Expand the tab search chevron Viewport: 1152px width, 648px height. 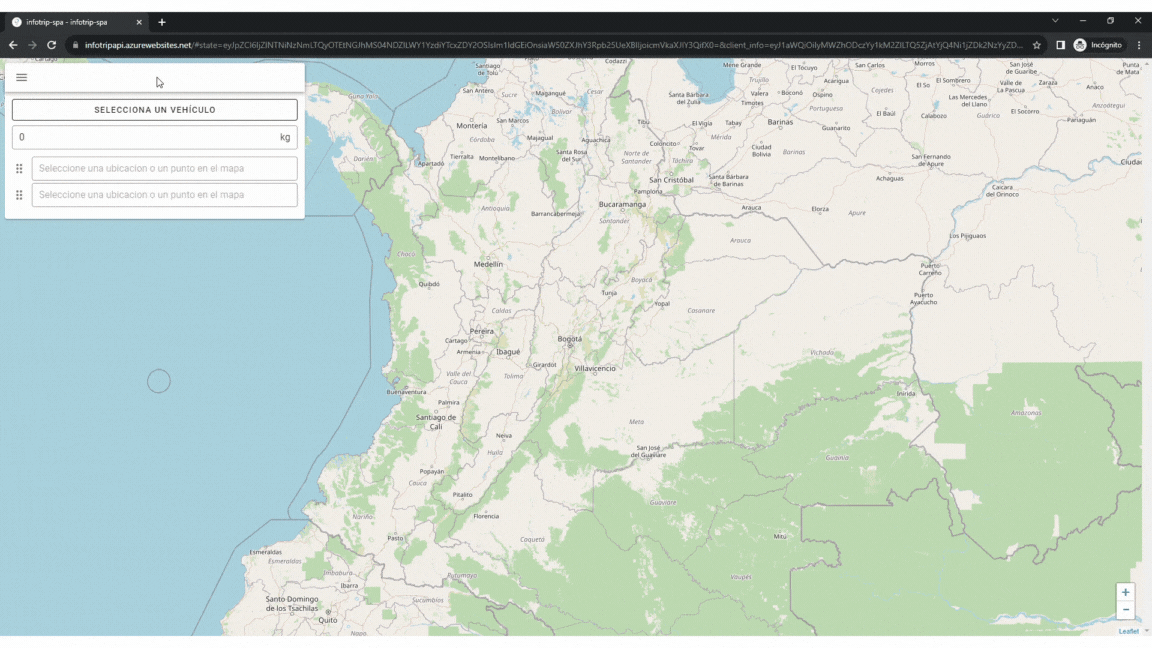tap(1055, 21)
